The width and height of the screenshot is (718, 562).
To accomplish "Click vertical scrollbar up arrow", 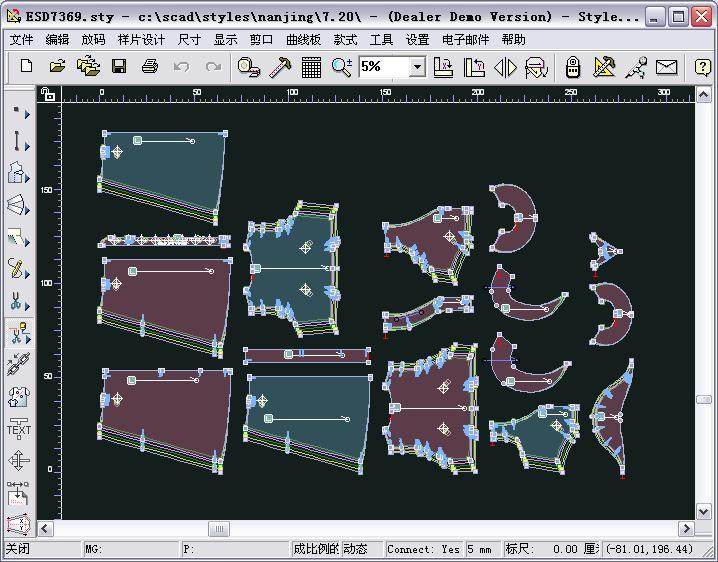I will (703, 95).
